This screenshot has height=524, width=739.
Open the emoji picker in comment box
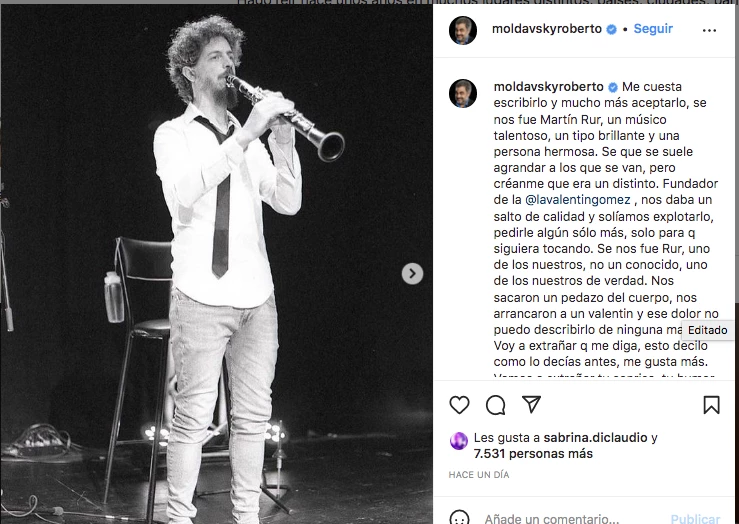click(x=459, y=518)
